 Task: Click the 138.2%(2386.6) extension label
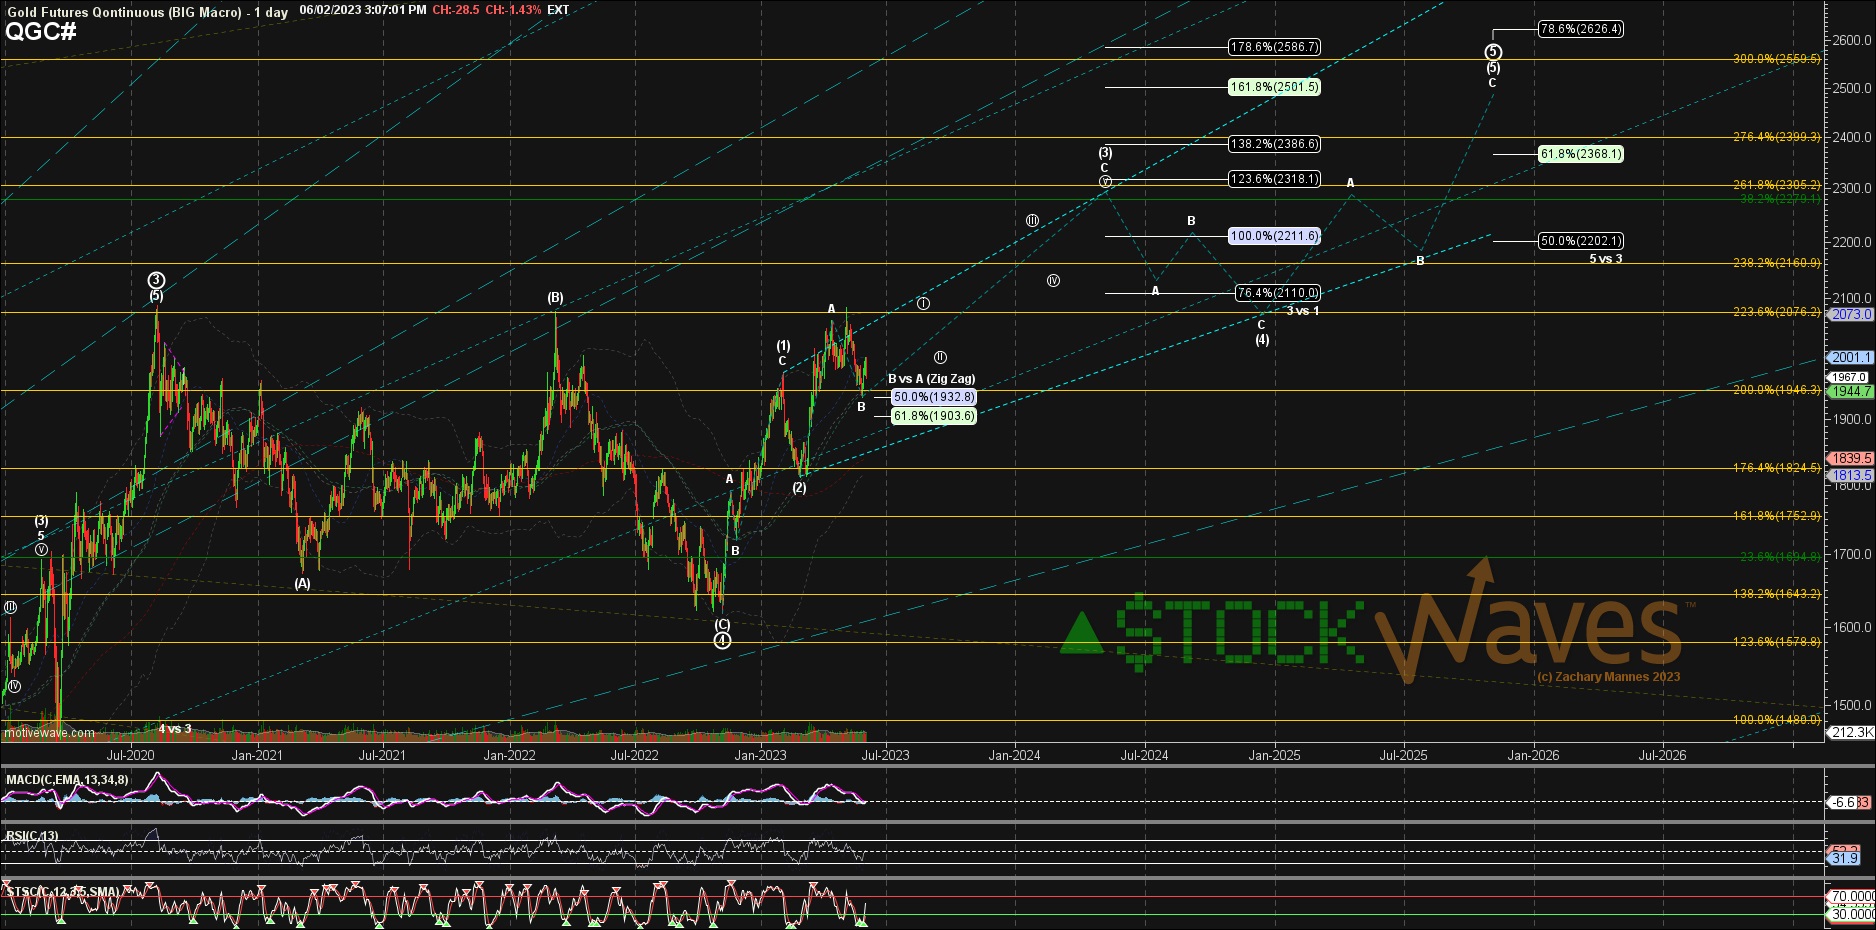click(x=1274, y=144)
